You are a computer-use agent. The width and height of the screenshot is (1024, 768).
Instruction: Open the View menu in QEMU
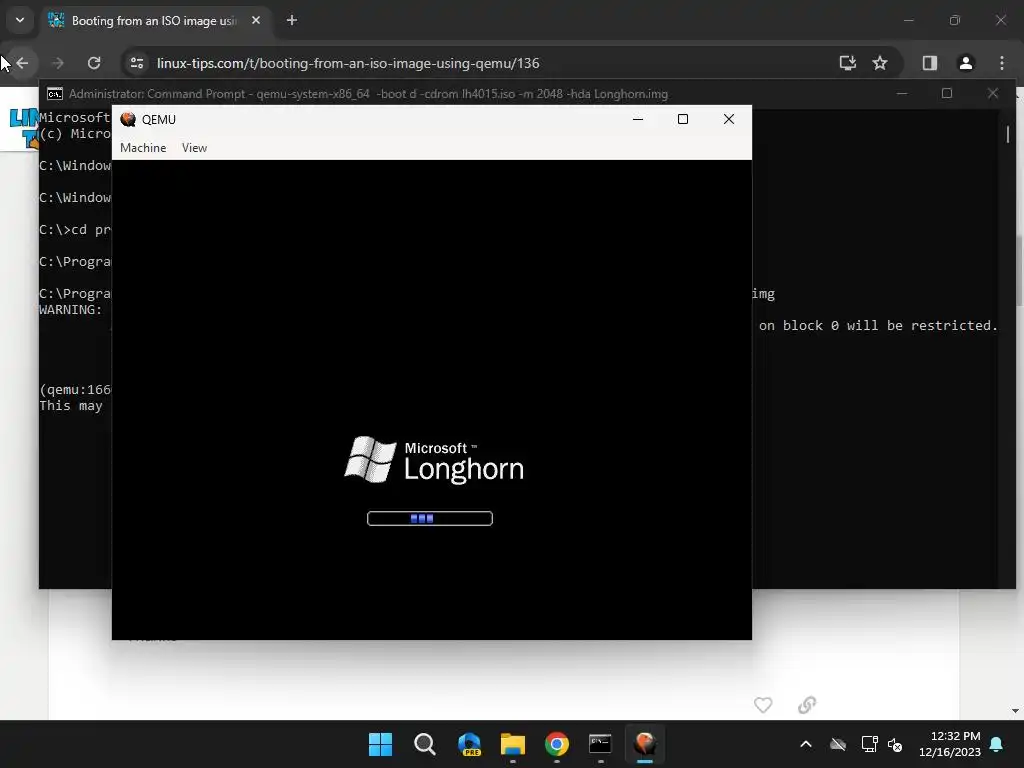tap(194, 148)
